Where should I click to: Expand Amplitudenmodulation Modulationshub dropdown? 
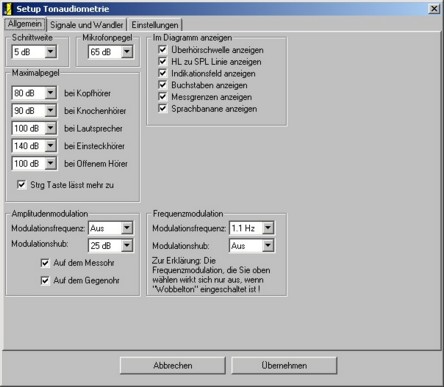[x=127, y=246]
